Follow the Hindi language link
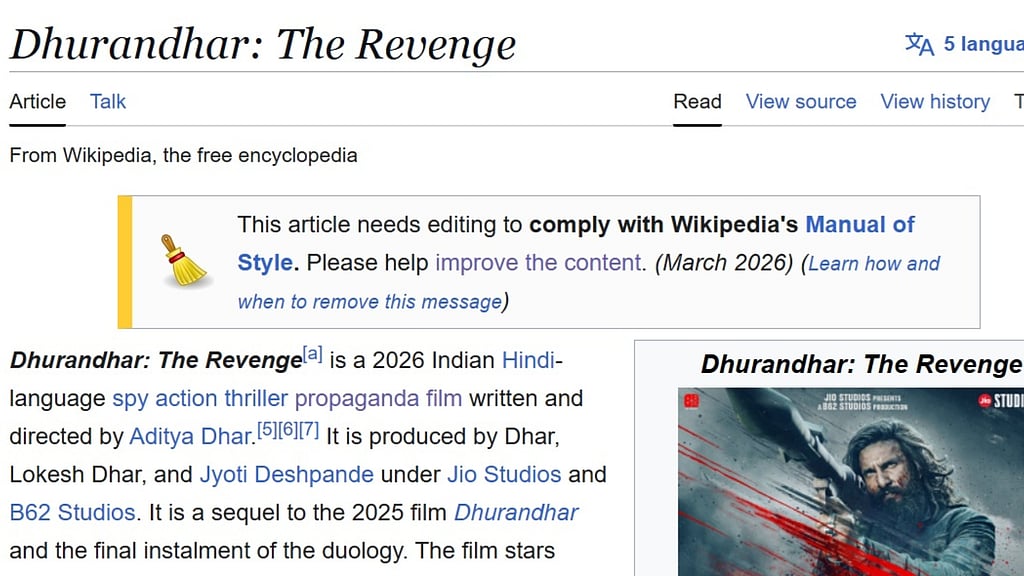The width and height of the screenshot is (1024, 576). [x=529, y=360]
